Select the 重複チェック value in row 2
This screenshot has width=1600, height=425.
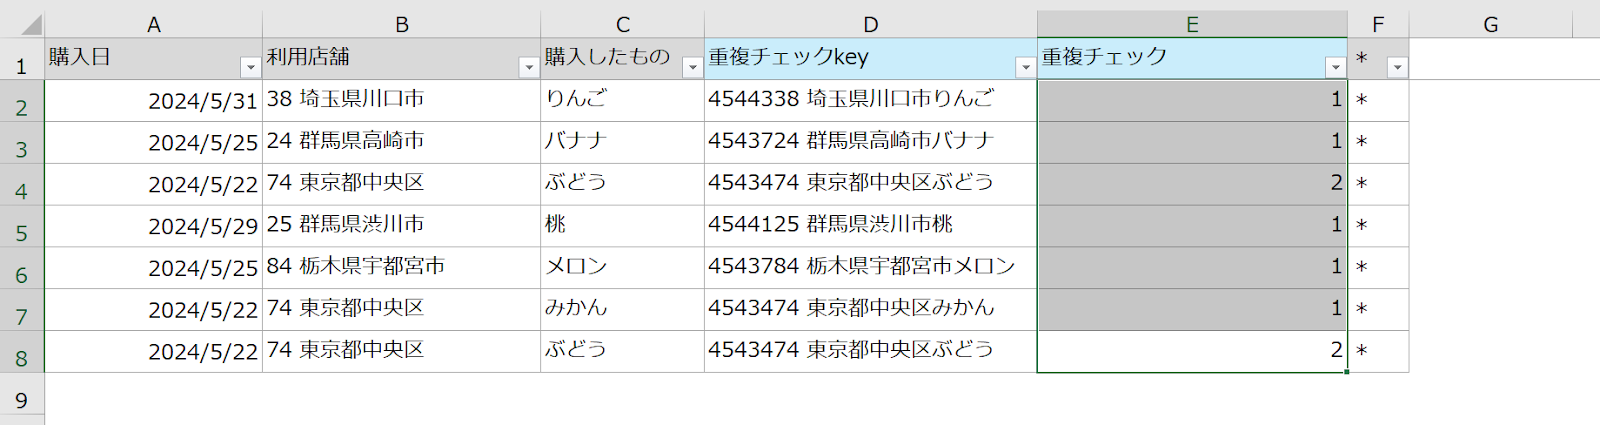1192,101
